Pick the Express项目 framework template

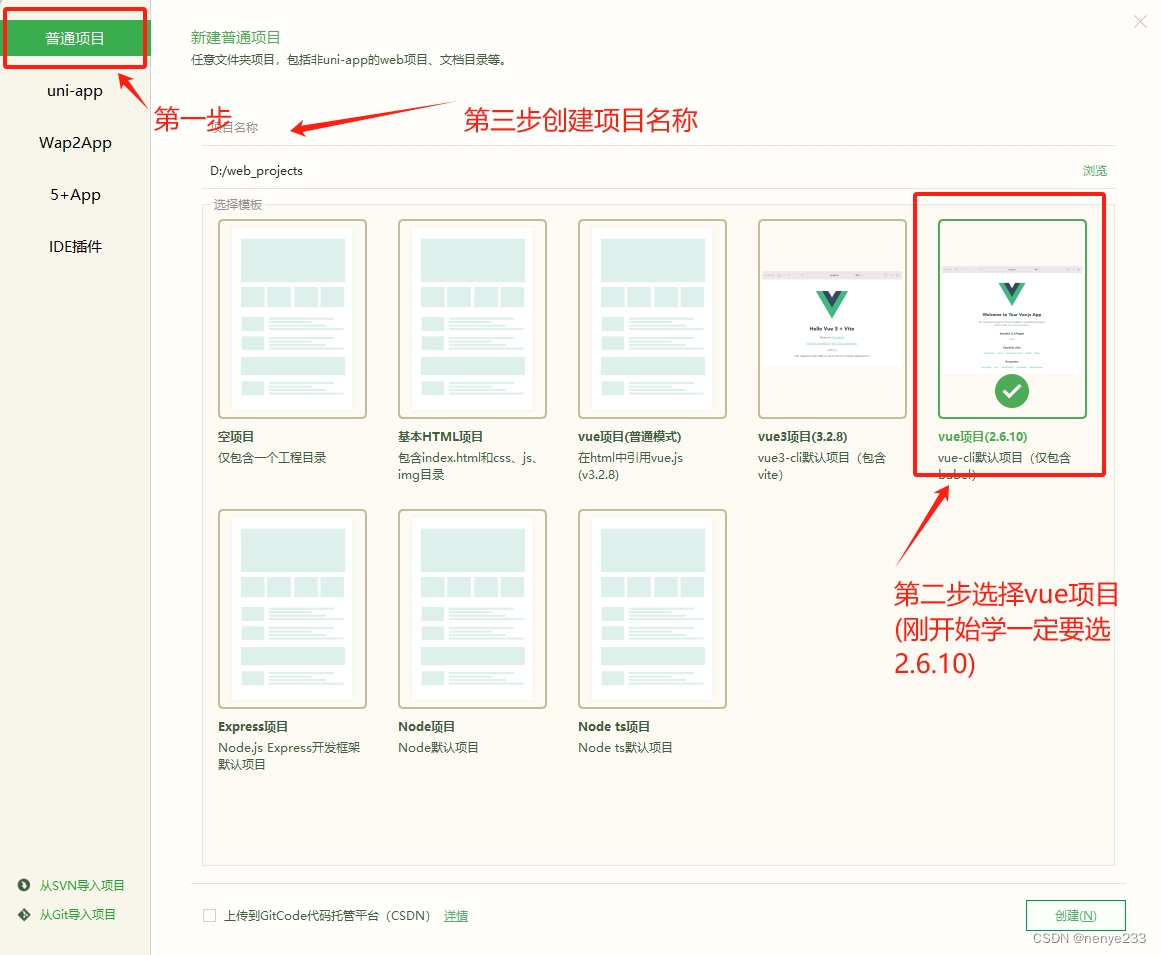tap(292, 607)
